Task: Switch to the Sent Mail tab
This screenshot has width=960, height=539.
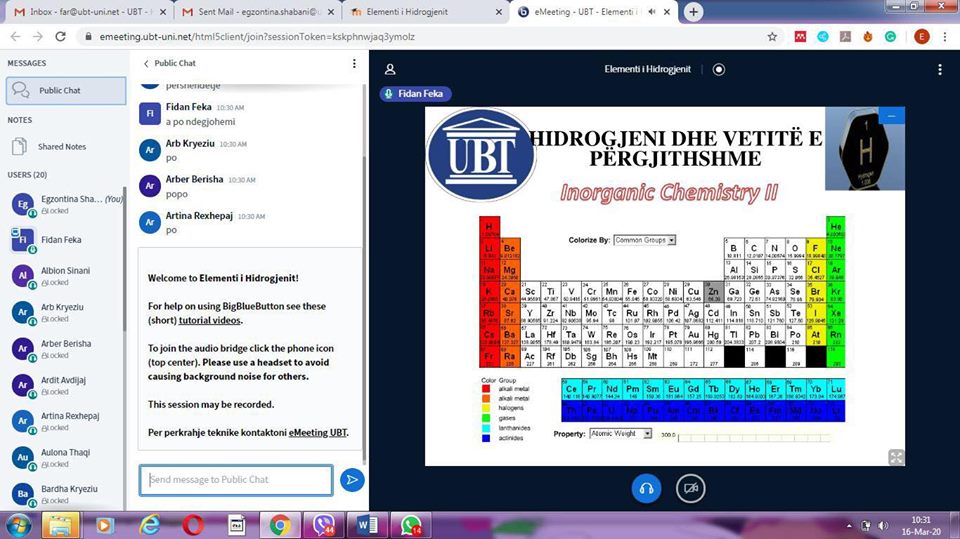Action: [250, 12]
